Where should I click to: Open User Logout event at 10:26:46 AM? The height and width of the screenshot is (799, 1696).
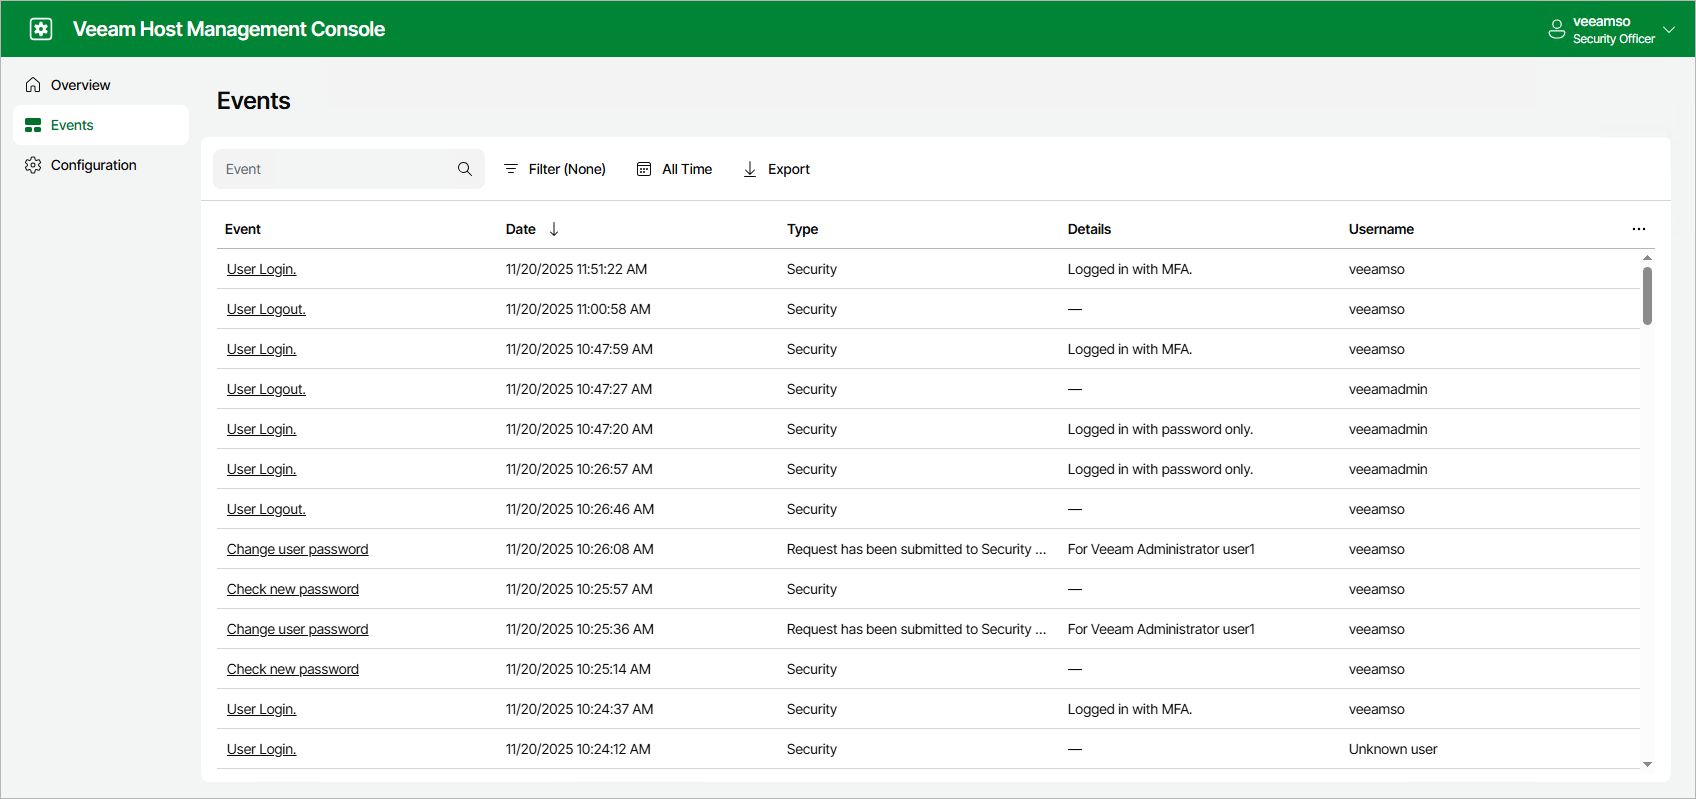tap(266, 509)
